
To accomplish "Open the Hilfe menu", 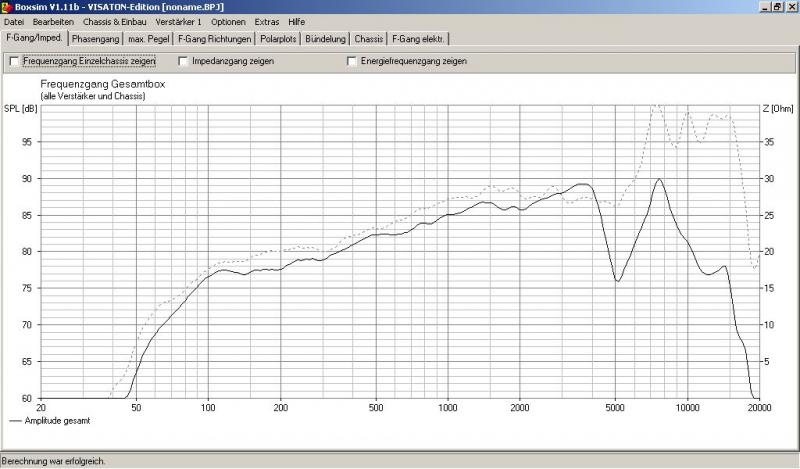I will coord(297,21).
